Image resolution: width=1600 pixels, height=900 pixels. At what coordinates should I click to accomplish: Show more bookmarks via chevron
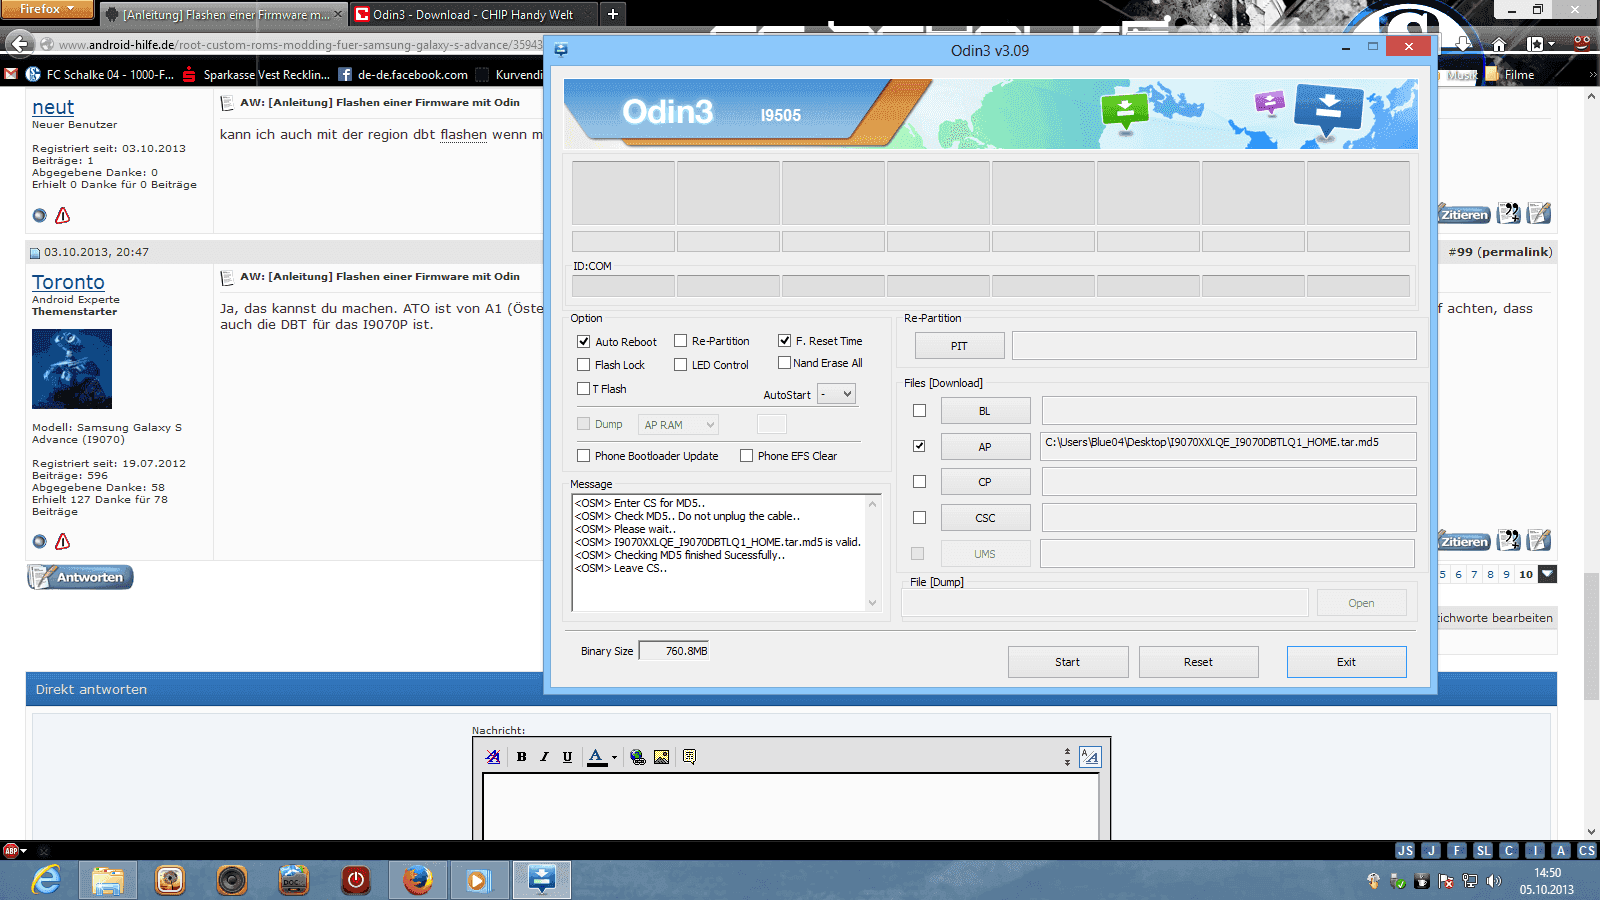click(1592, 75)
